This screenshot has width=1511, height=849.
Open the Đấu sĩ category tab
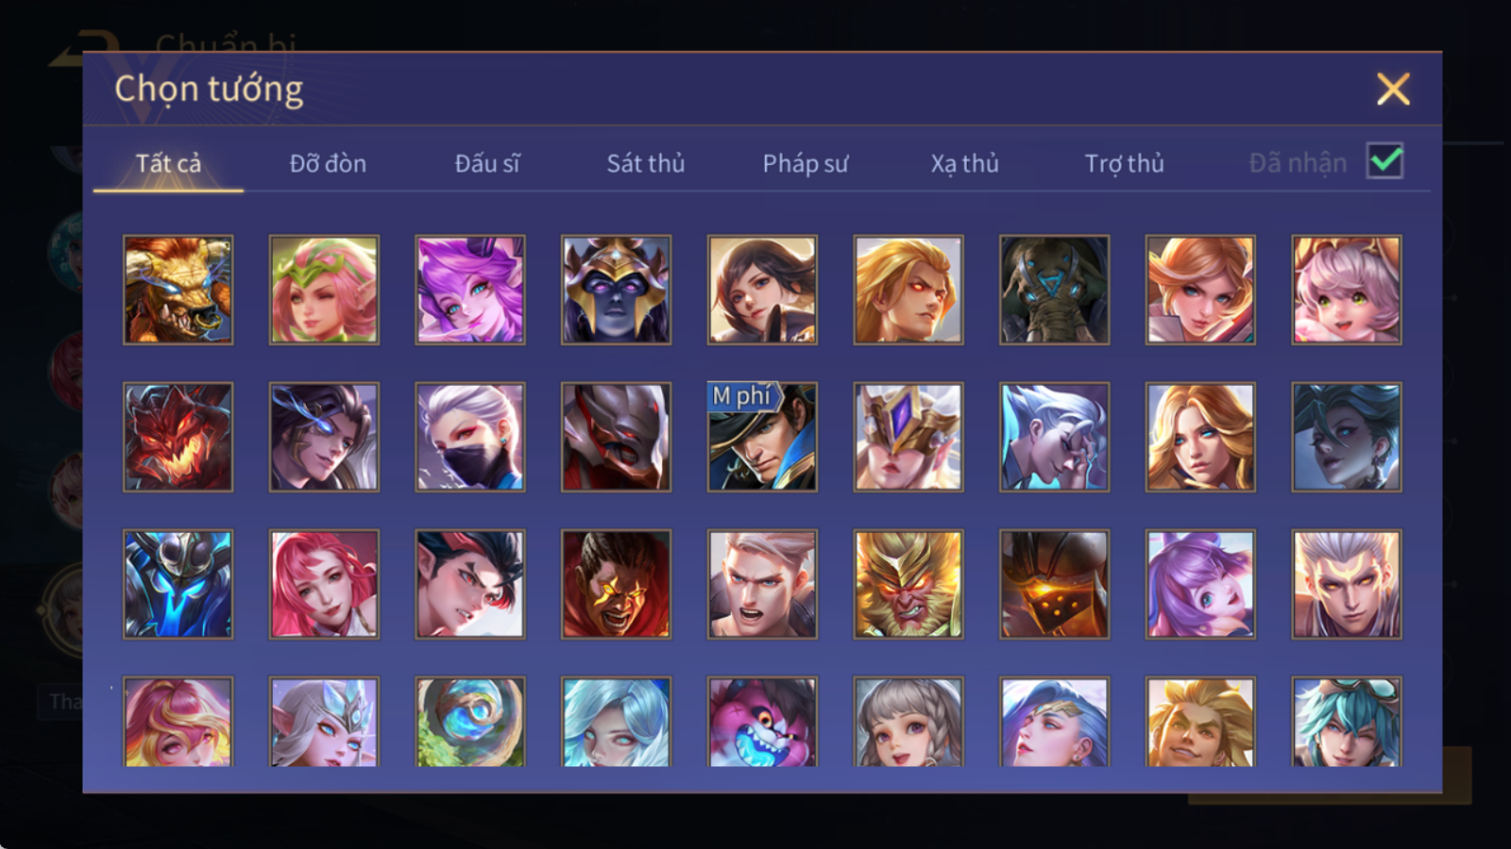[x=487, y=163]
